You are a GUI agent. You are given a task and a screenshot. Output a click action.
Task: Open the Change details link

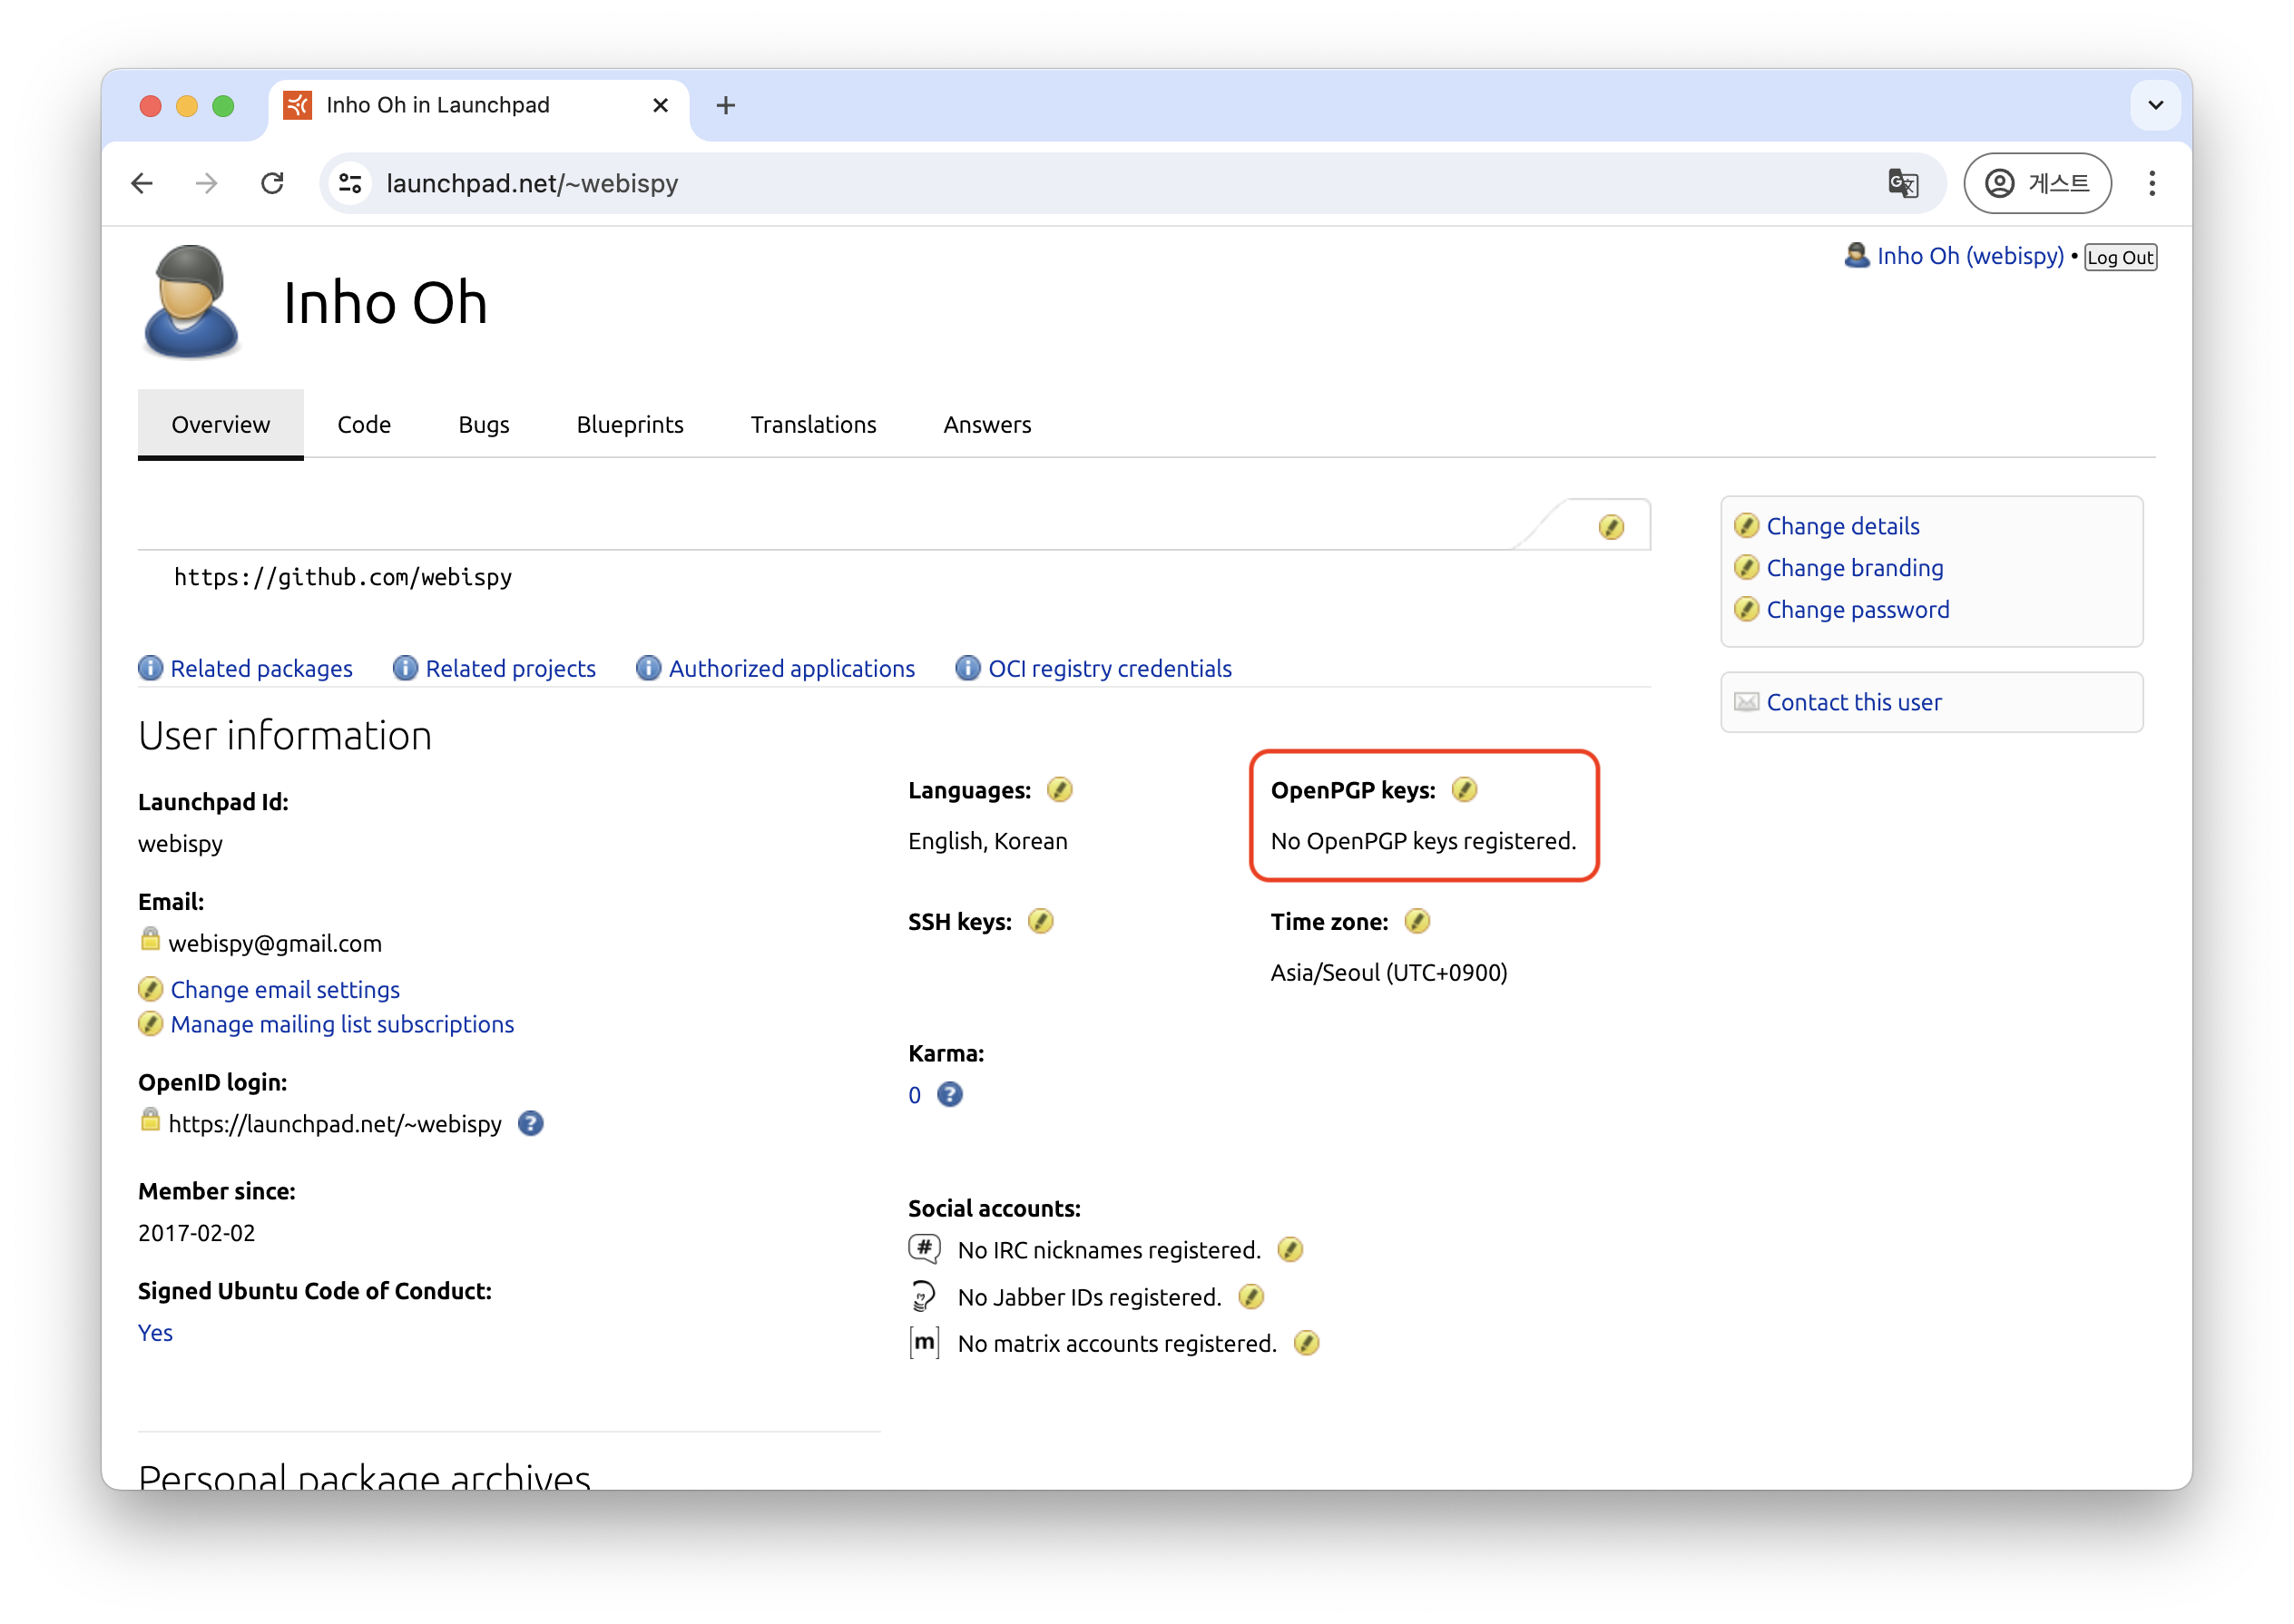pos(1842,526)
